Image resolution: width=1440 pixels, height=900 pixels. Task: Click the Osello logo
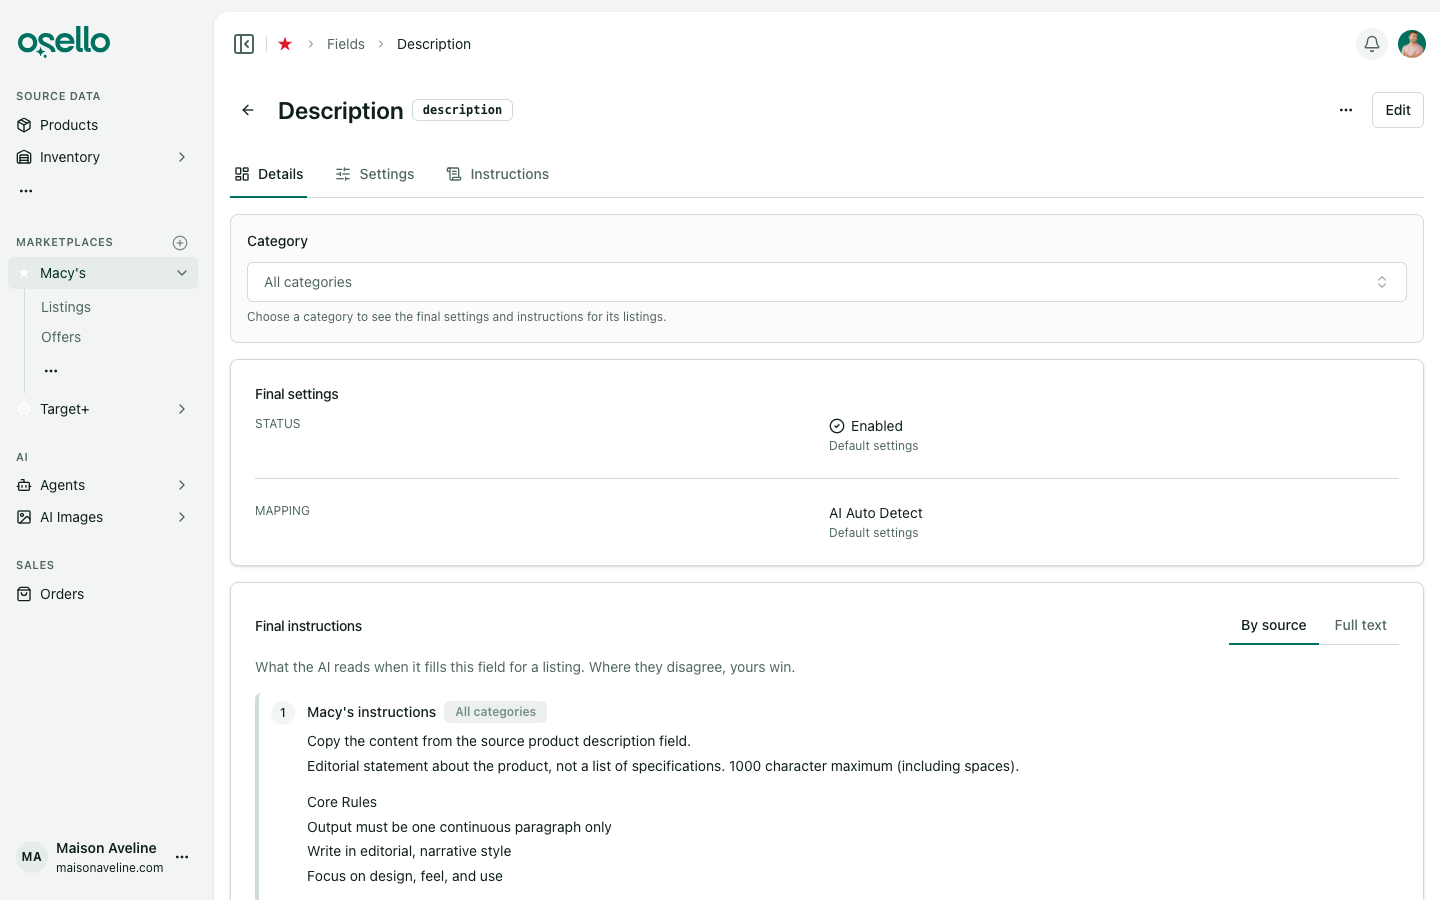coord(64,42)
